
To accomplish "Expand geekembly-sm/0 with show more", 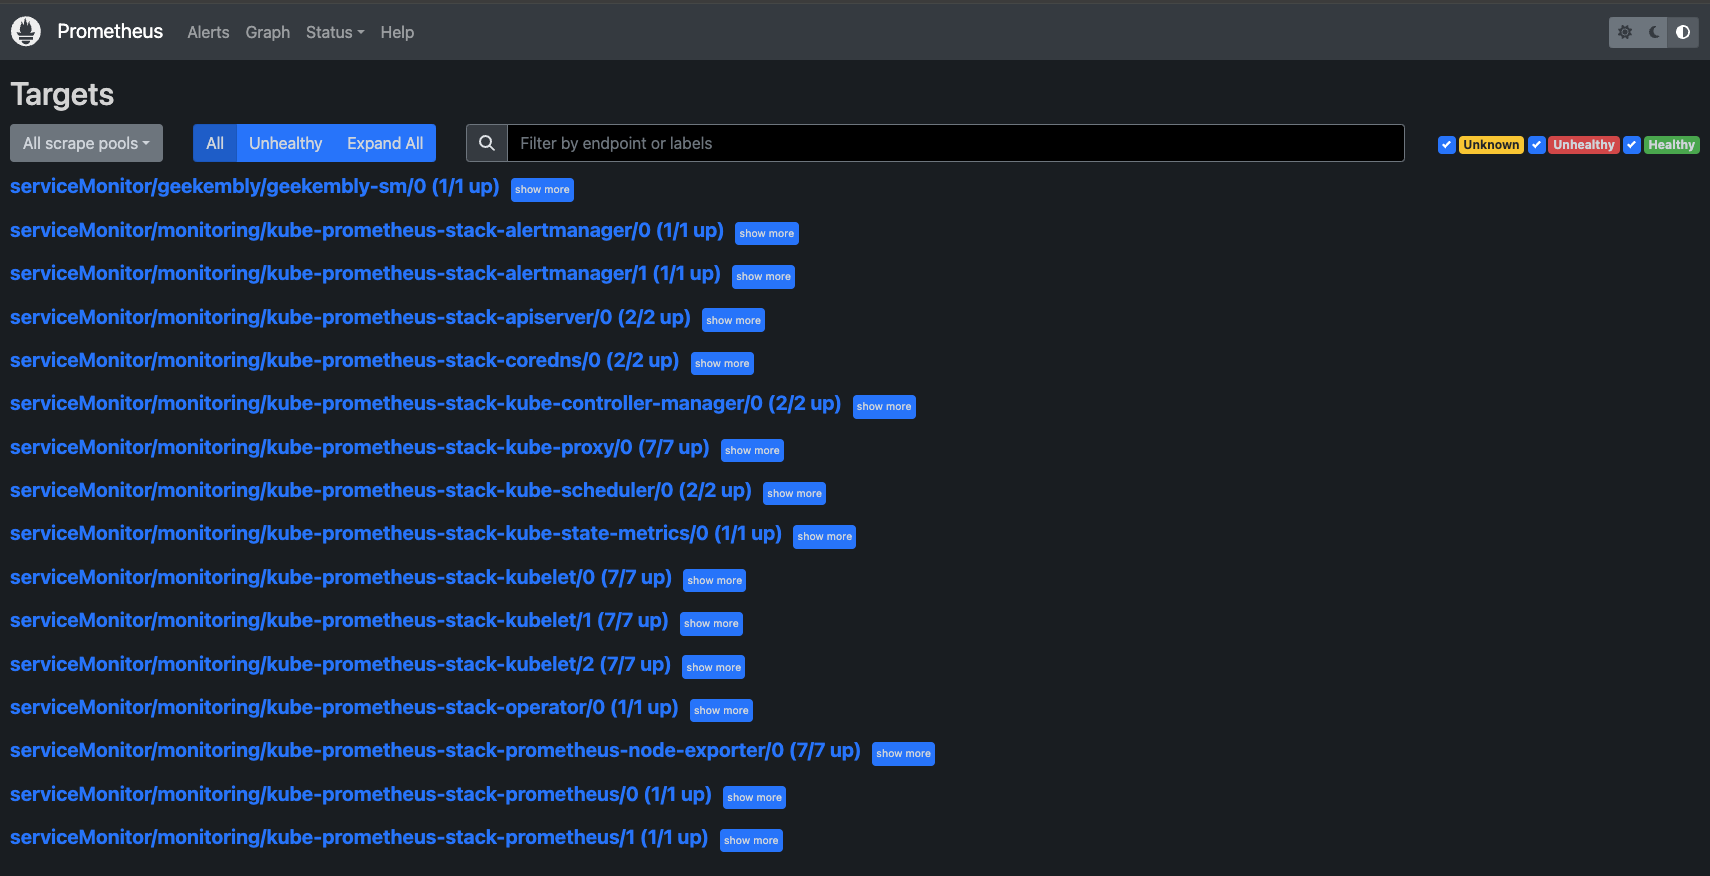I will pyautogui.click(x=542, y=190).
